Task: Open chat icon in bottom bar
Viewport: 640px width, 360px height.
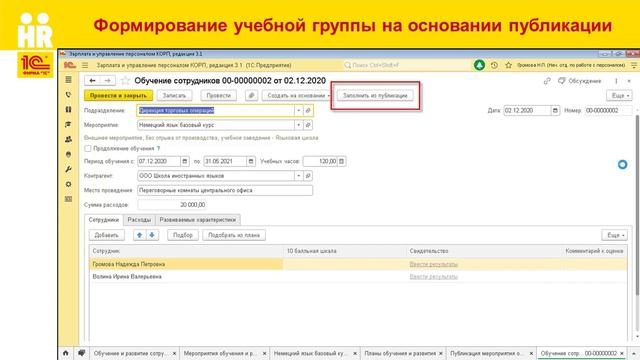Action: [x=82, y=353]
